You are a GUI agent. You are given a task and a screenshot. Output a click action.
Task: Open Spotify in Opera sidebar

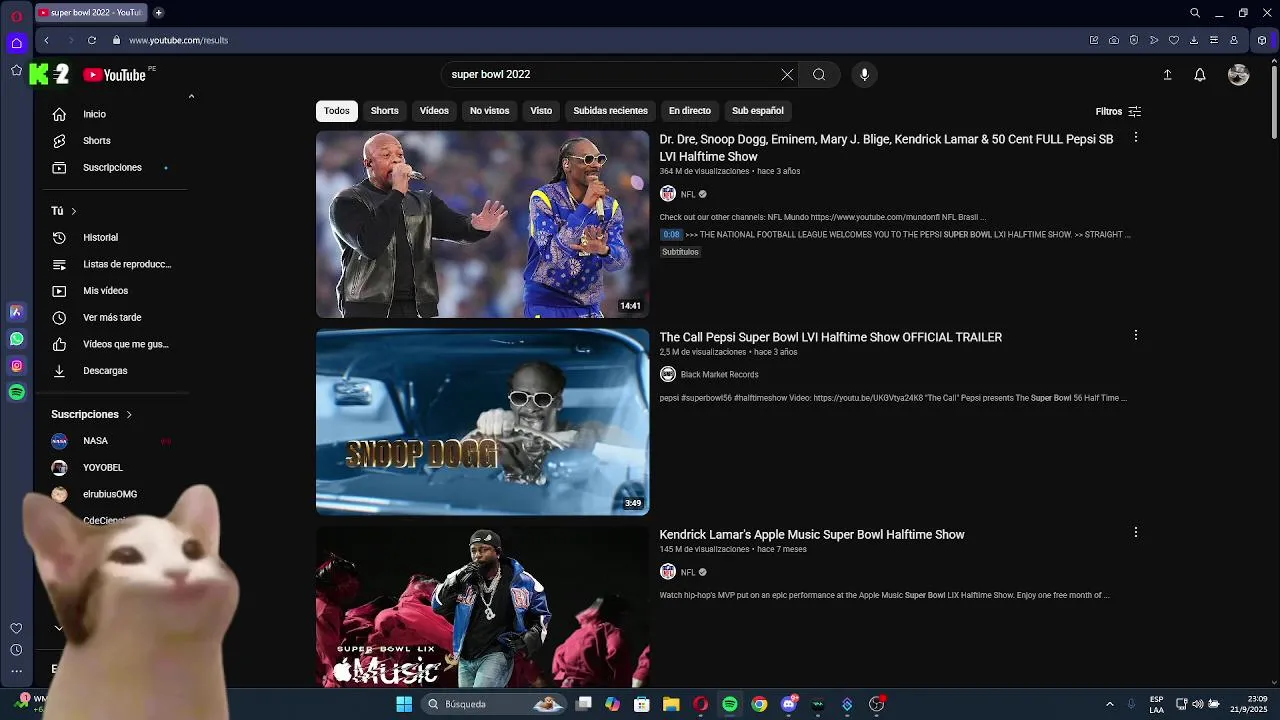(16, 393)
